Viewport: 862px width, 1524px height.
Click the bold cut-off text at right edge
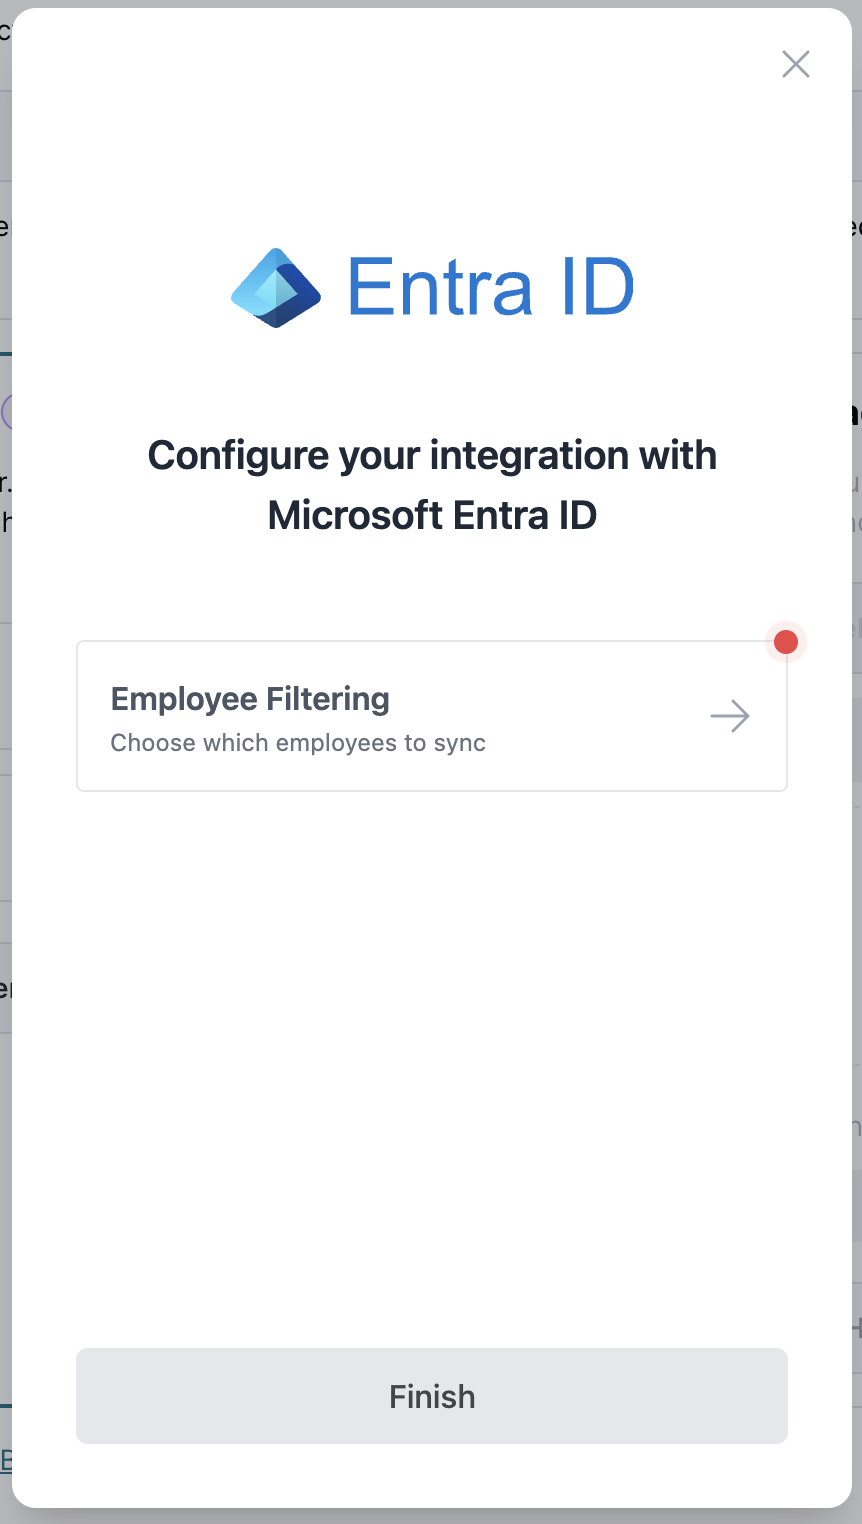coord(856,413)
